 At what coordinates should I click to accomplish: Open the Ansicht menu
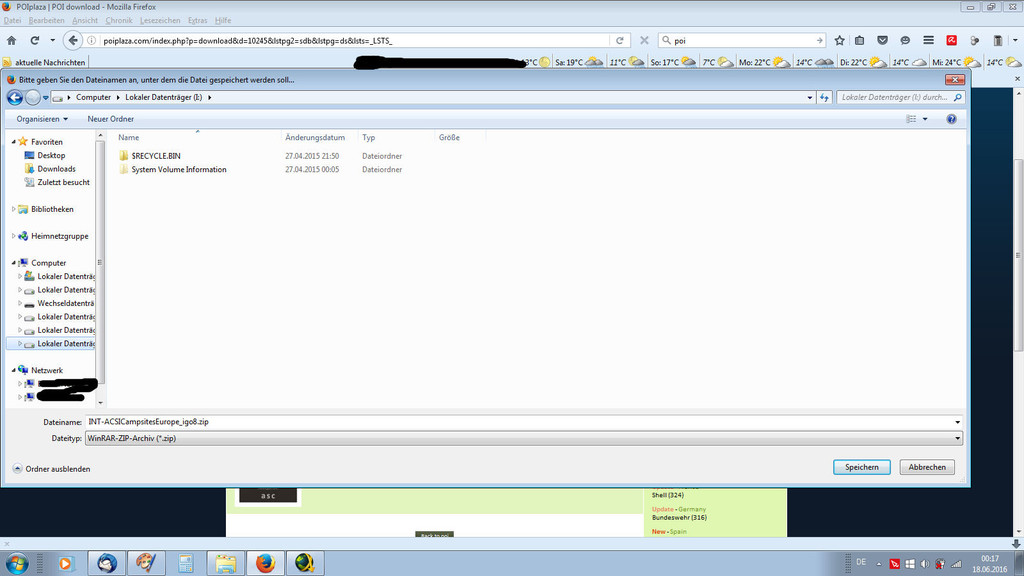[x=85, y=20]
